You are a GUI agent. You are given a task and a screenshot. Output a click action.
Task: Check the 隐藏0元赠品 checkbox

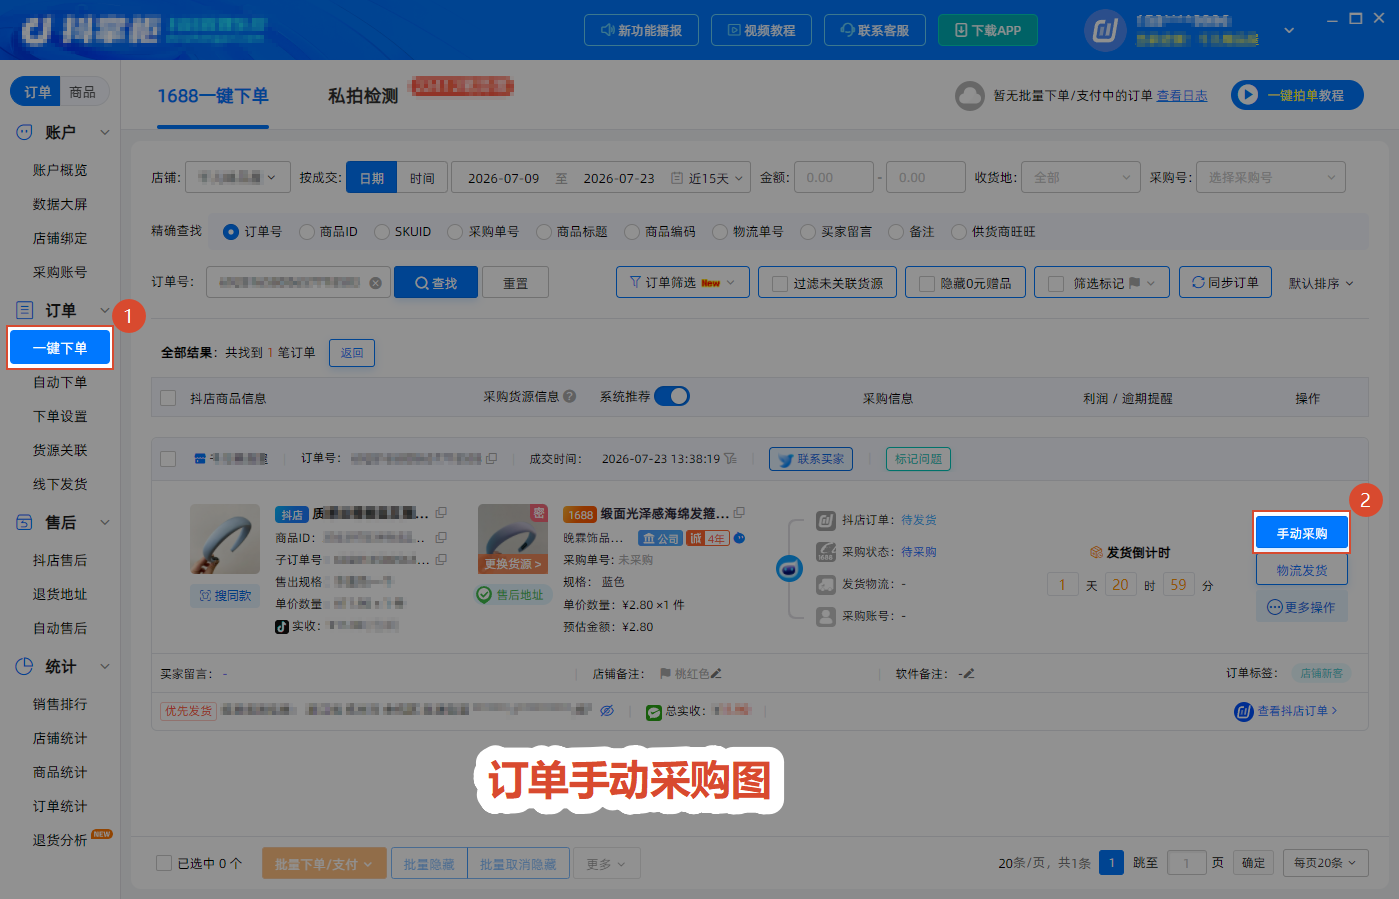point(927,284)
